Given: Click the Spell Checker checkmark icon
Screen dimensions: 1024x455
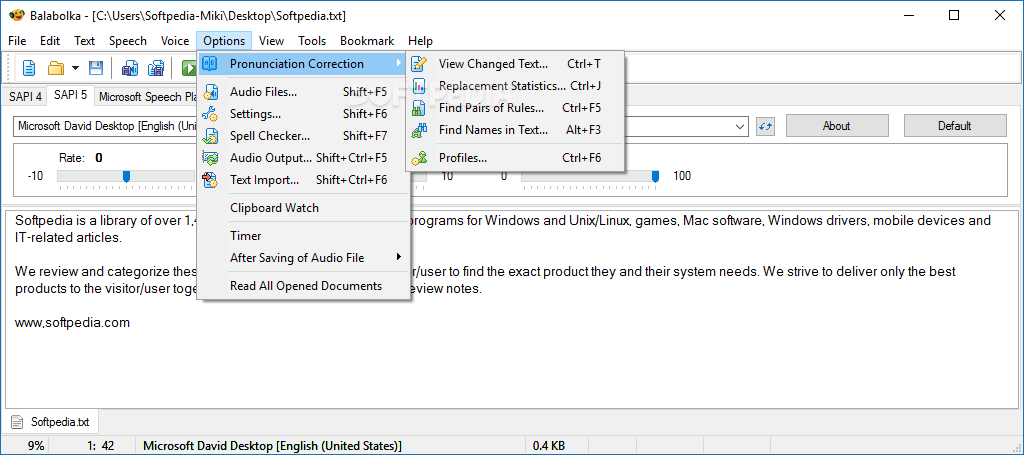Looking at the screenshot, I should (210, 136).
